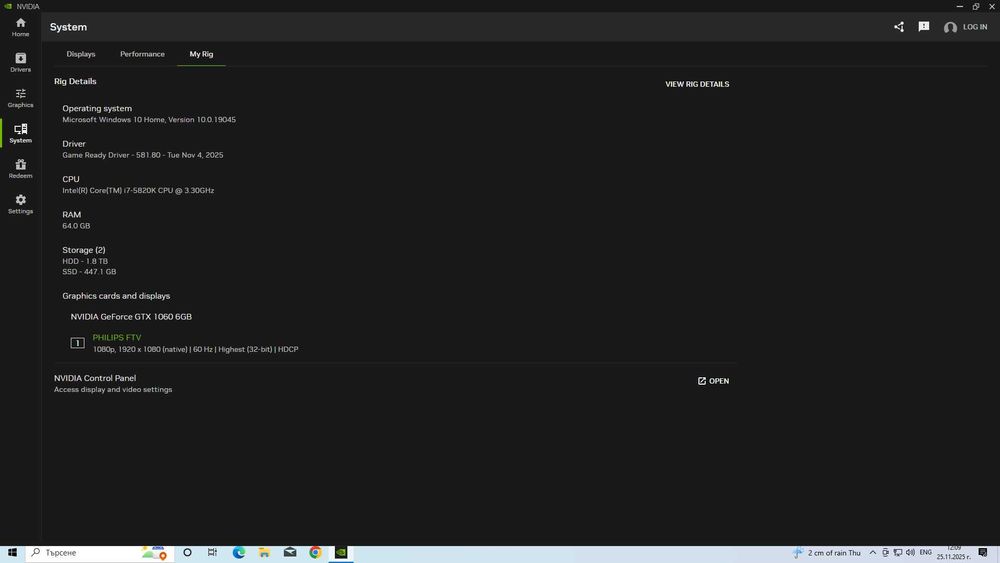
Task: Launch Google Chrome from taskbar
Action: [x=315, y=553]
